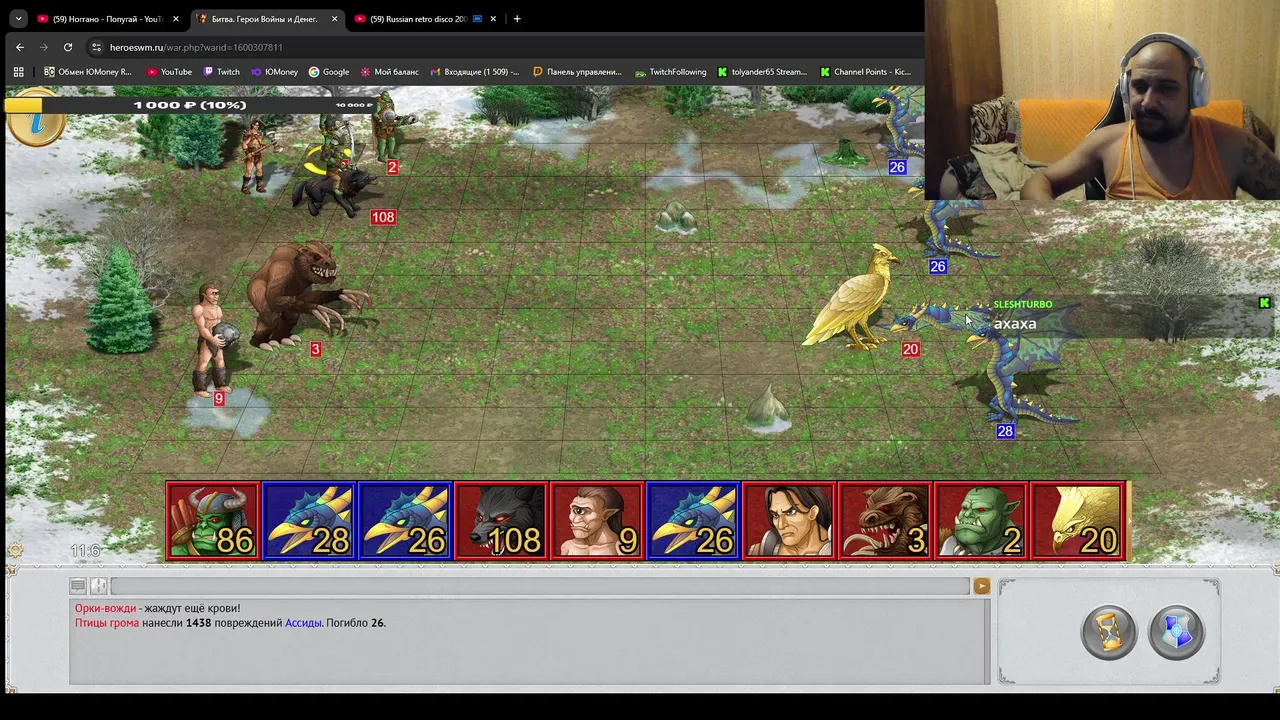The width and height of the screenshot is (1280, 720).
Task: Click the Kick logo icon in chat overlay
Action: pyautogui.click(x=1264, y=303)
